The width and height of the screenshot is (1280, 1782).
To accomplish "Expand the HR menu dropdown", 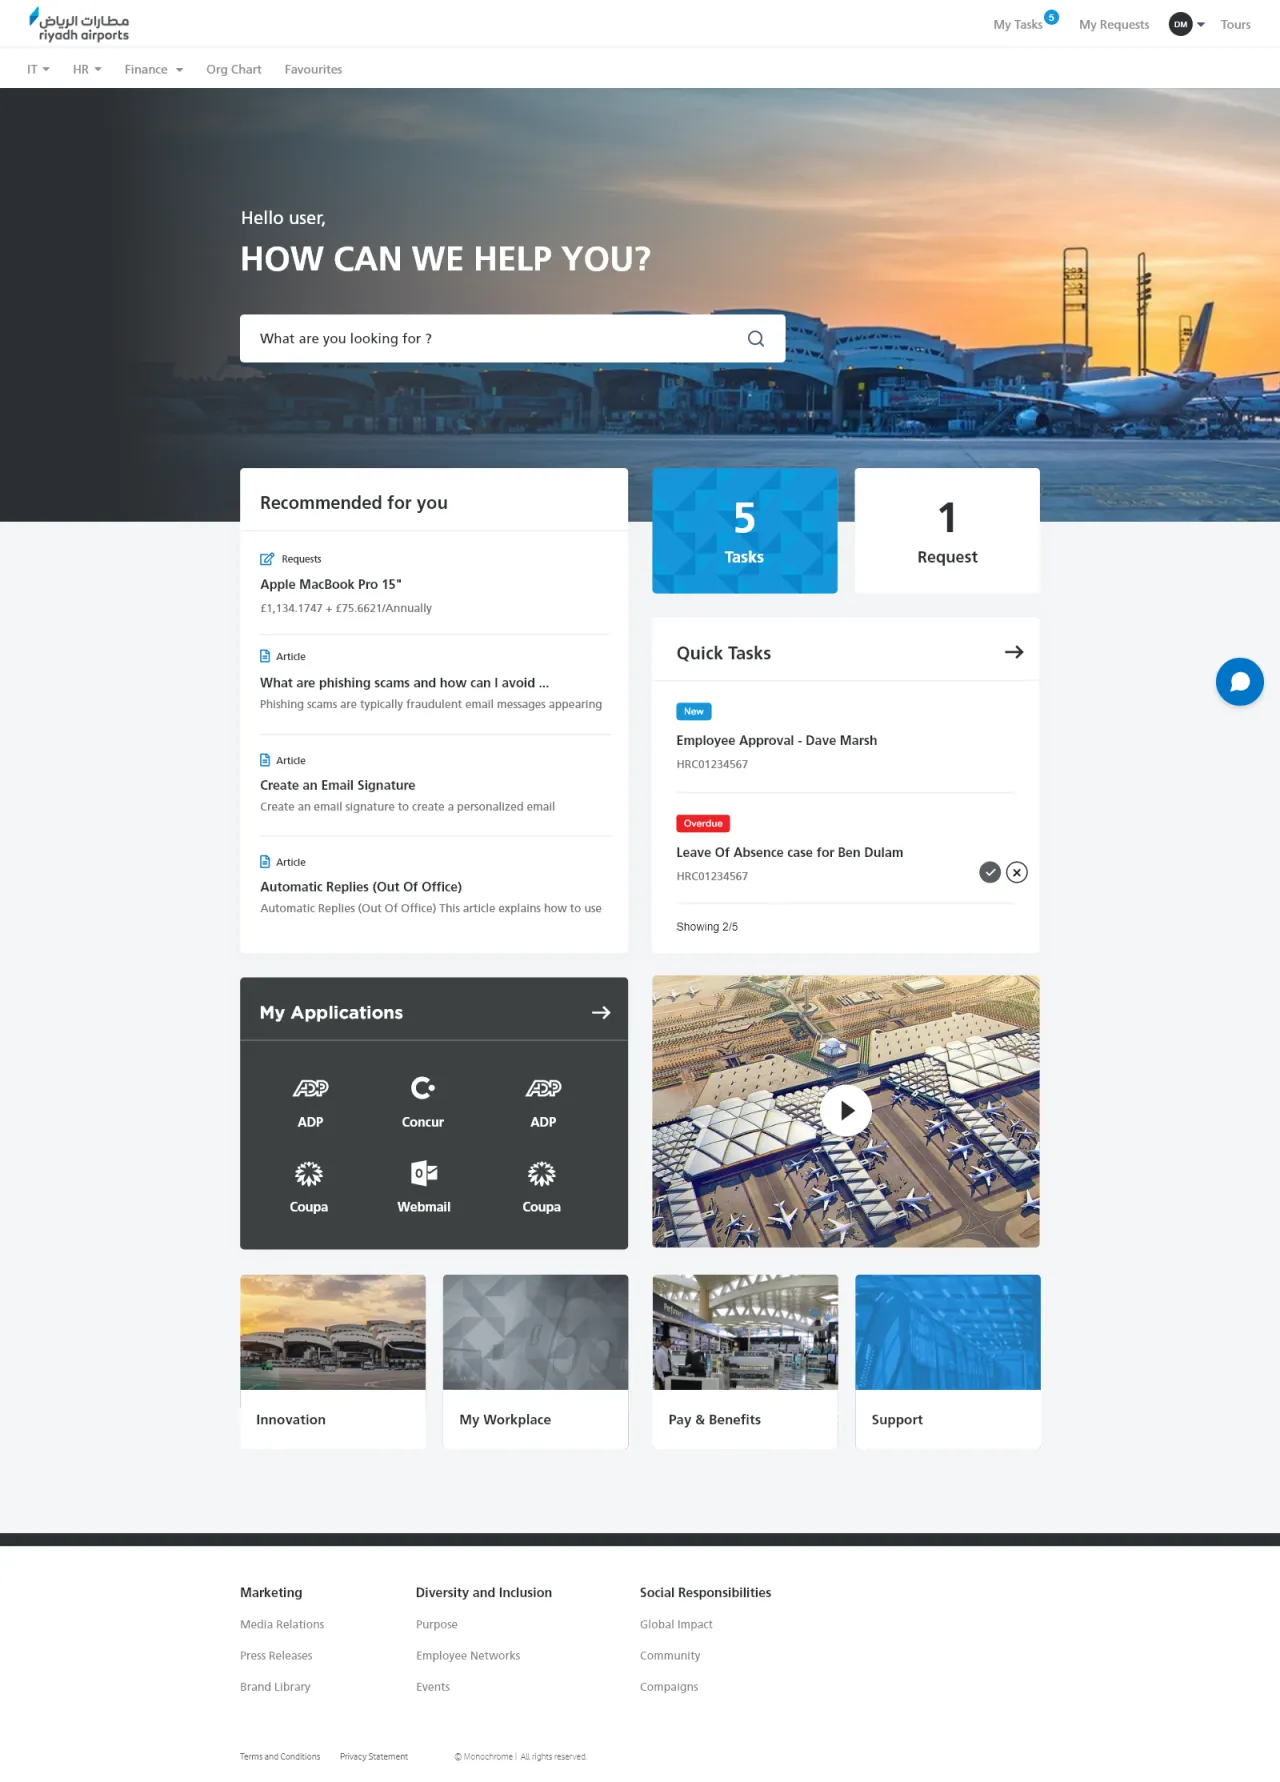I will click(87, 70).
